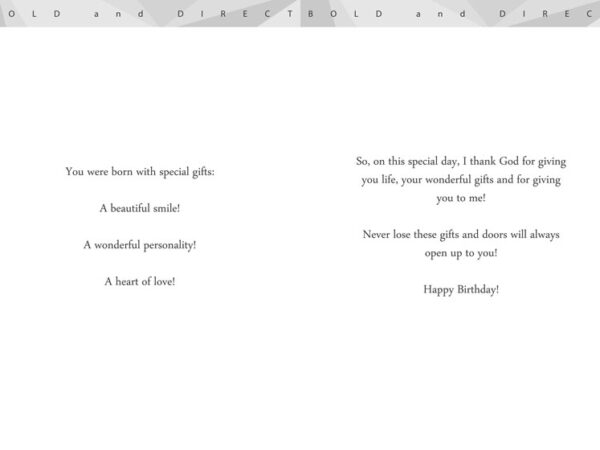Click the text "A beautiful smile!"
The height and width of the screenshot is (450, 600).
coord(140,208)
